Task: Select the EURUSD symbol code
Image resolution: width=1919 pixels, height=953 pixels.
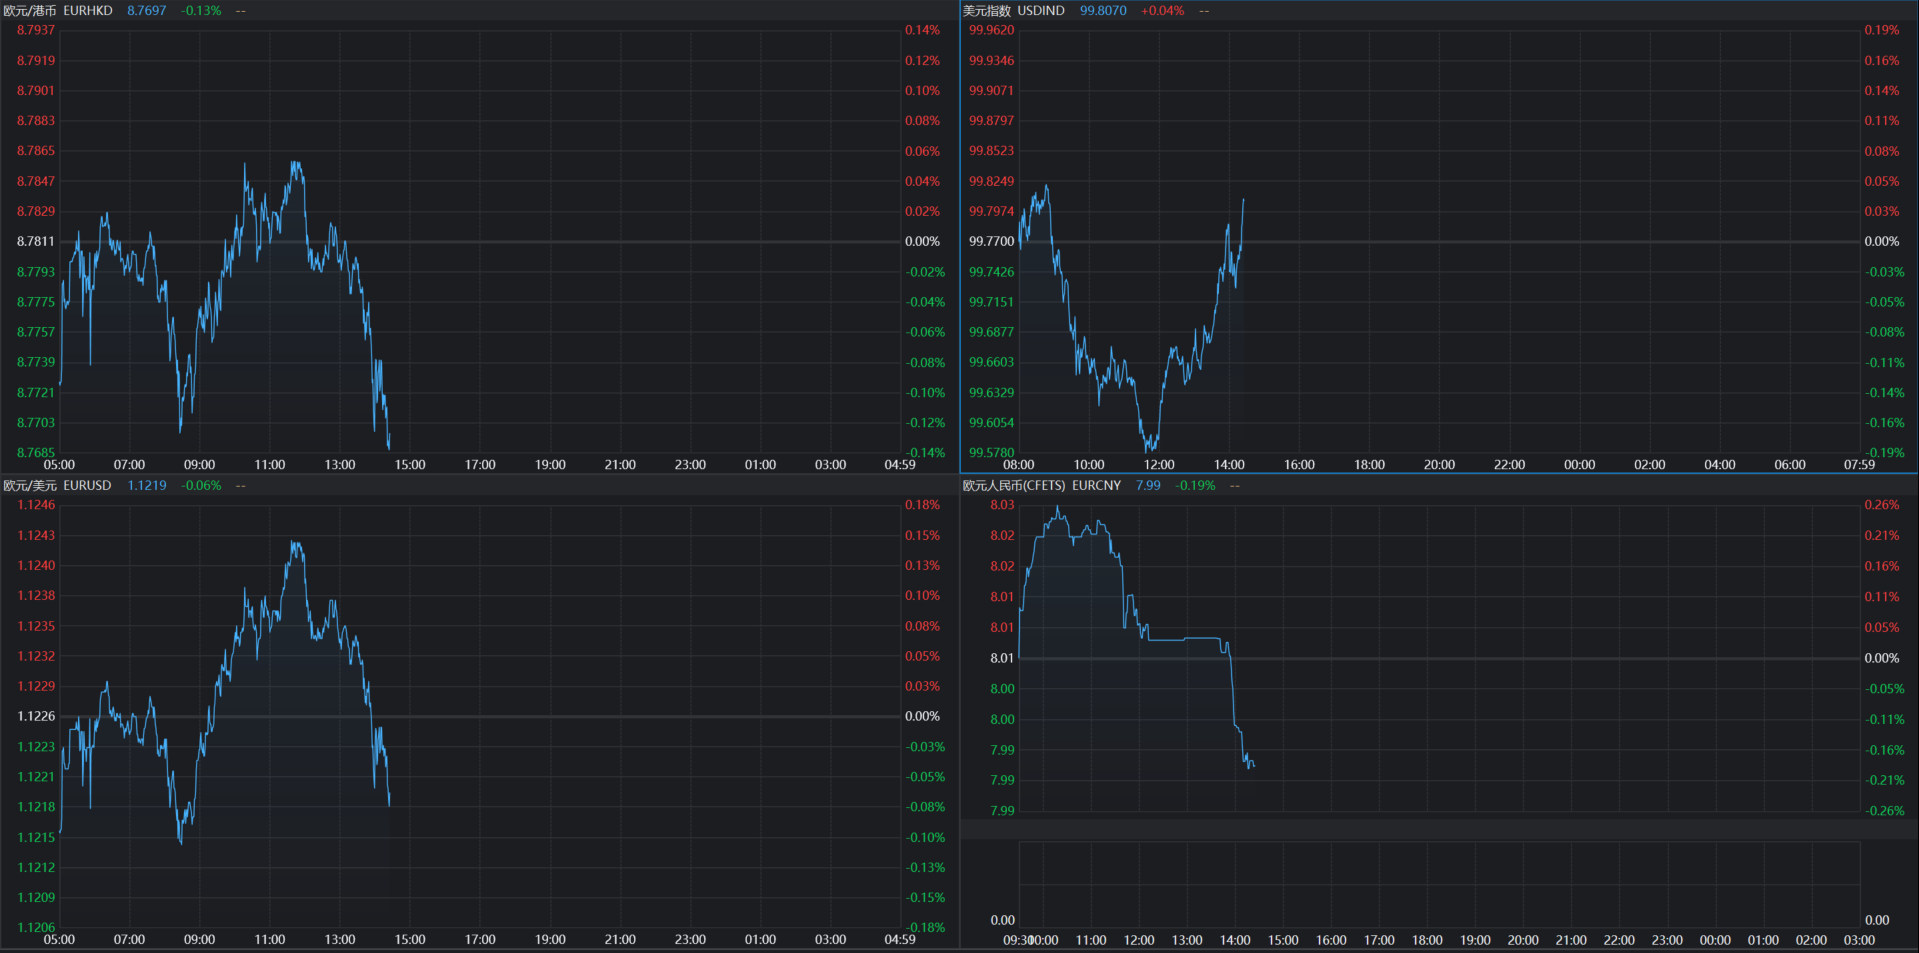Action: (x=87, y=485)
